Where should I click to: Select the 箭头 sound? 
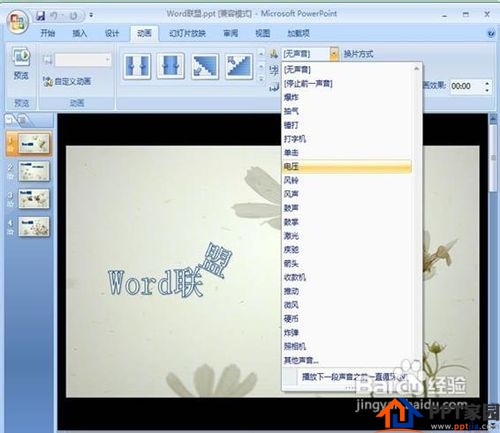coord(347,263)
